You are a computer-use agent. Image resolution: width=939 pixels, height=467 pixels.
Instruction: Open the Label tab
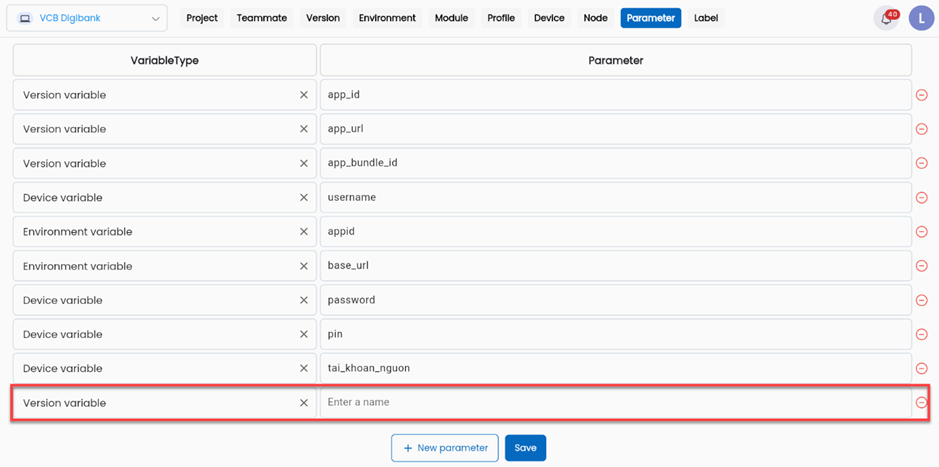[706, 18]
